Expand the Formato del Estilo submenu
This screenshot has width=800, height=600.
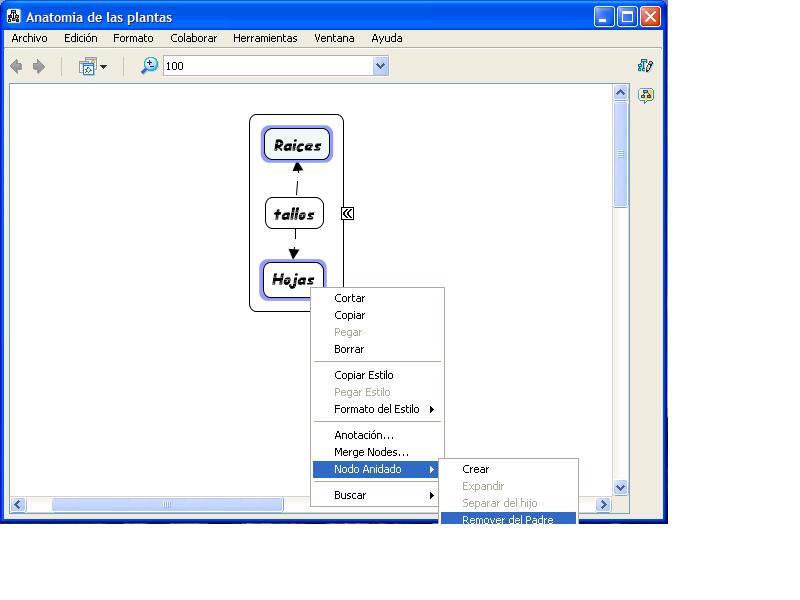coord(378,409)
